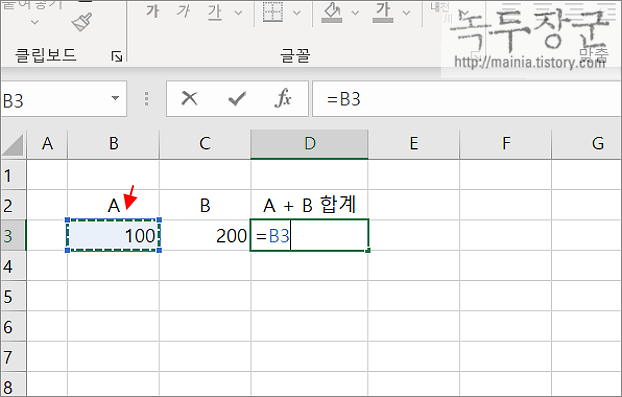Image resolution: width=622 pixels, height=397 pixels.
Task: Open the paste options dropdown chevron
Action: coord(35,22)
